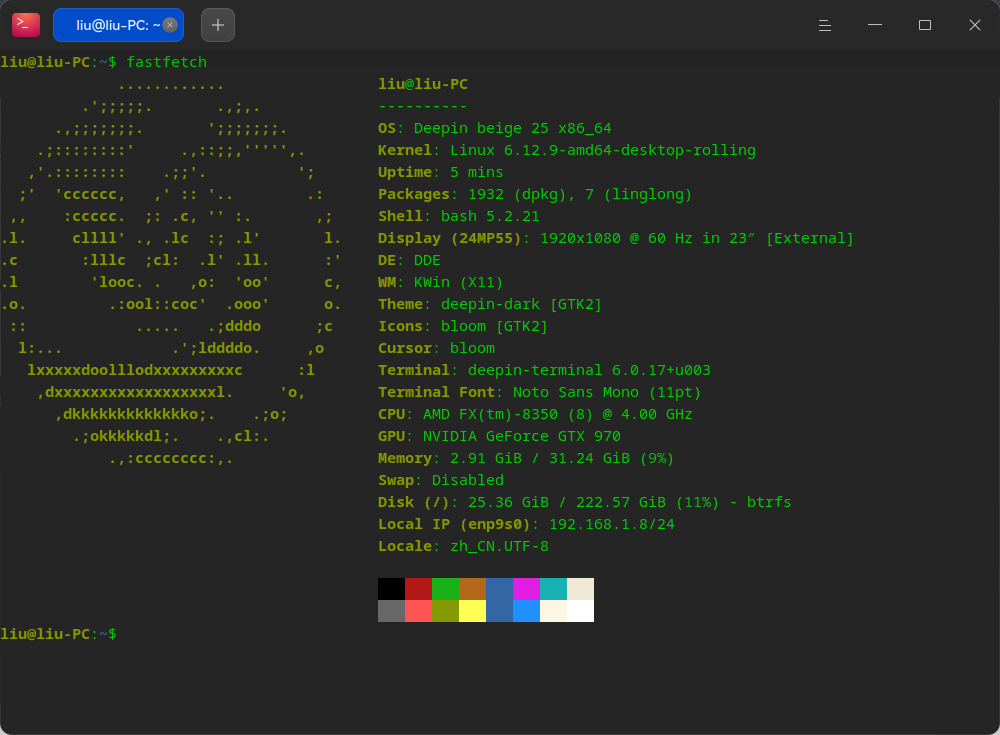Click the 'Locale: zh_CN.UTF-8' line
Viewport: 1000px width, 735px height.
463,546
